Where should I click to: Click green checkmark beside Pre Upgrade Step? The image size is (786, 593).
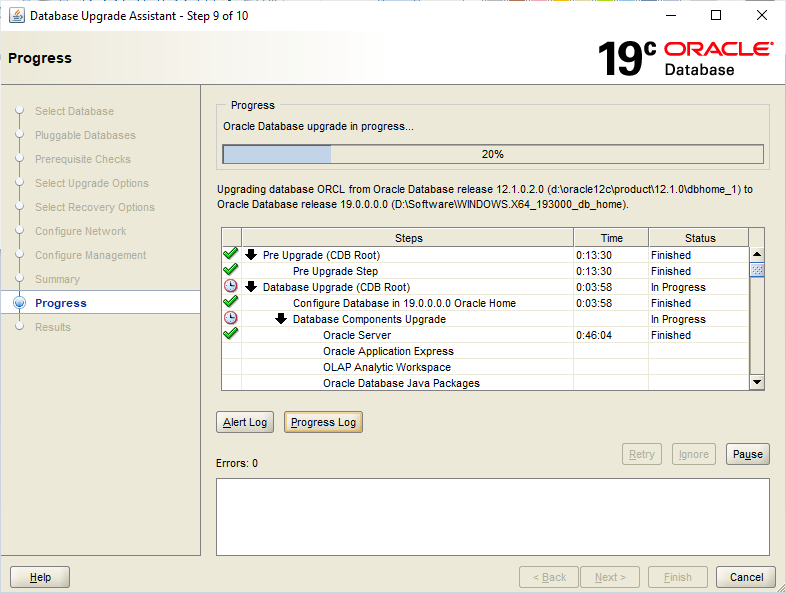[231, 270]
